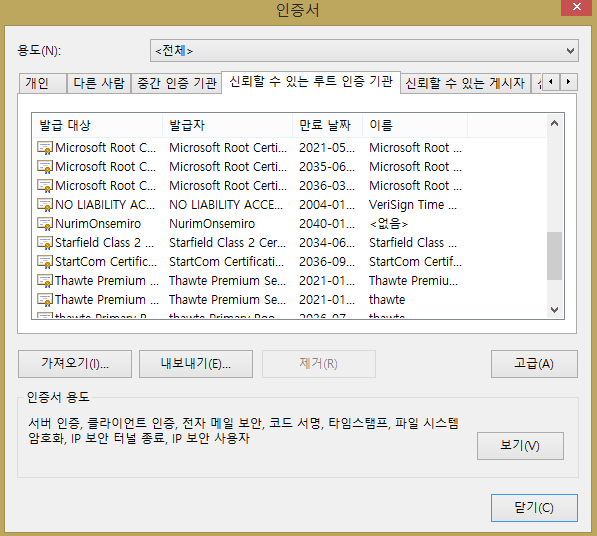
Task: Click the lowercase thawte name cell
Action: [x=387, y=300]
